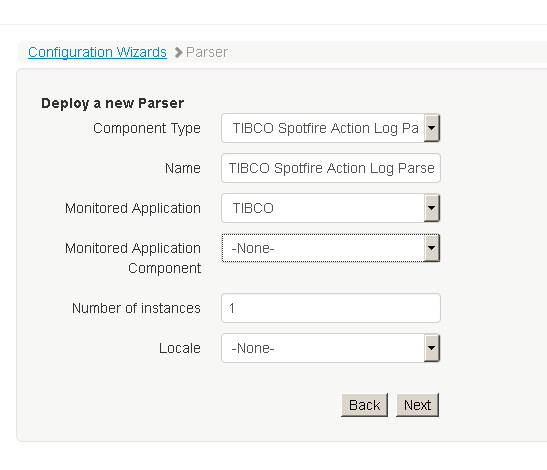The width and height of the screenshot is (547, 470).
Task: Click the Monitored Application Component label
Action: click(x=133, y=258)
